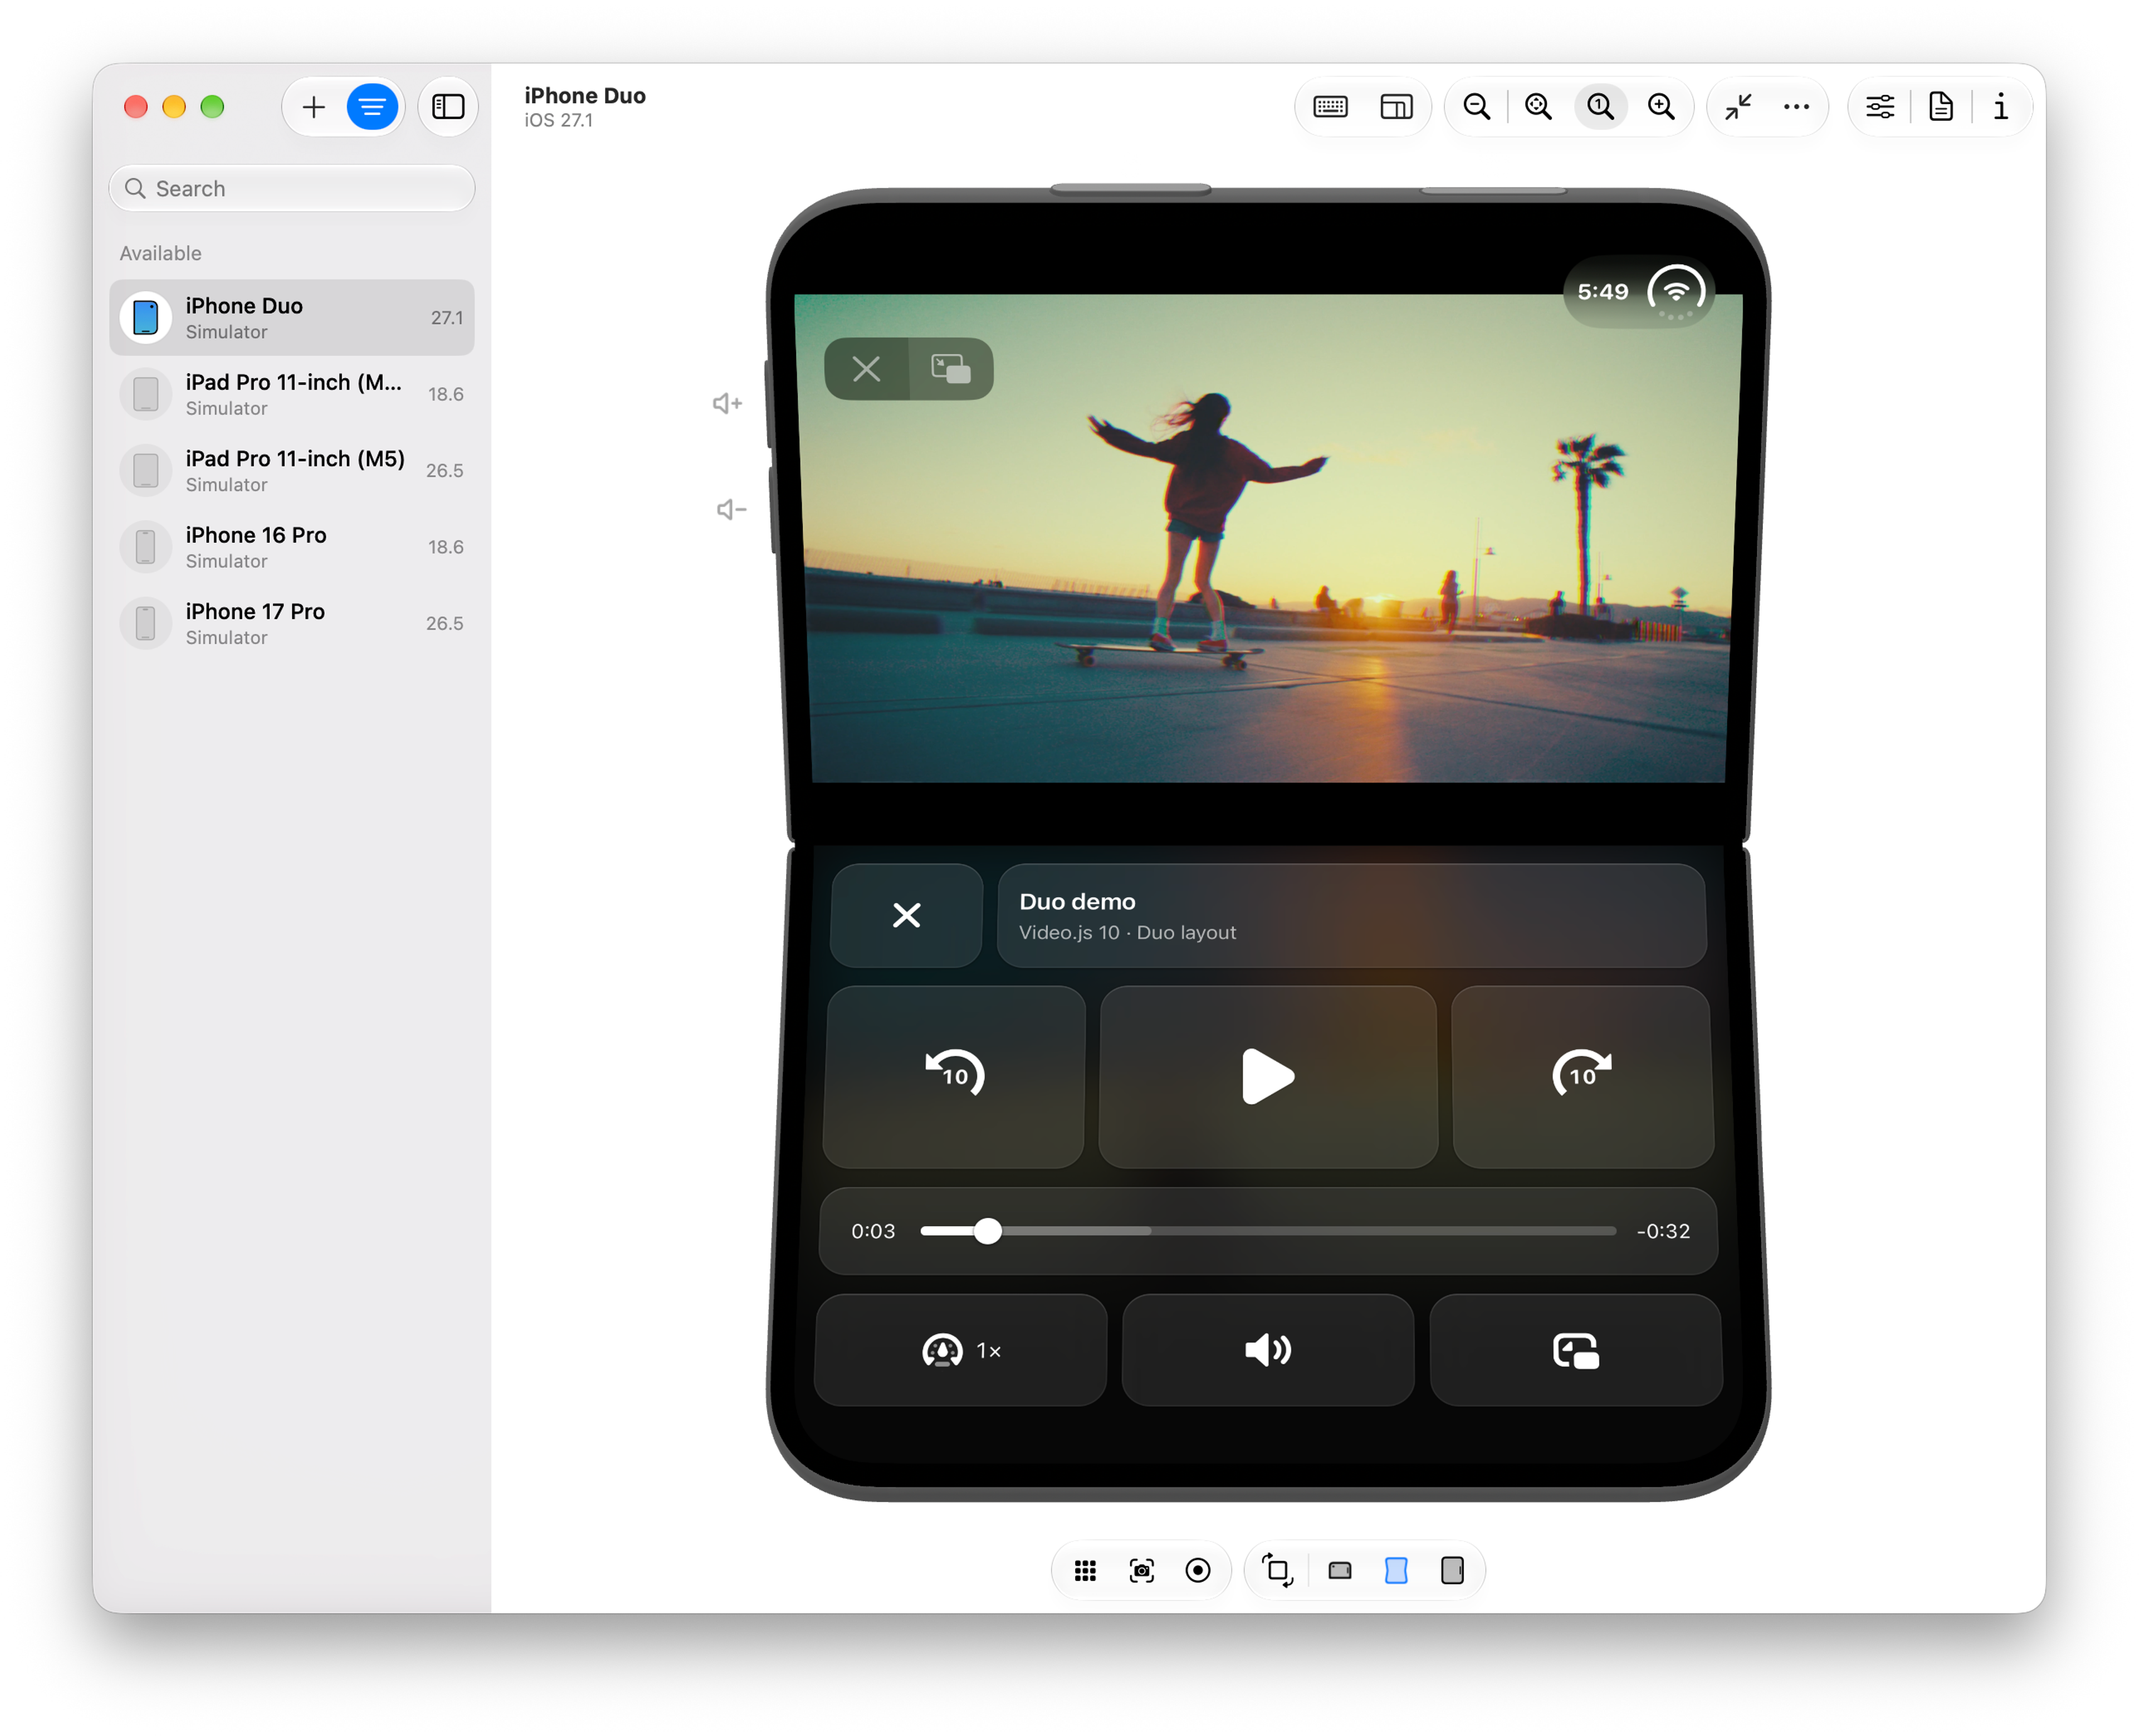The height and width of the screenshot is (1736, 2139).
Task: Click the Play button
Action: [x=1268, y=1076]
